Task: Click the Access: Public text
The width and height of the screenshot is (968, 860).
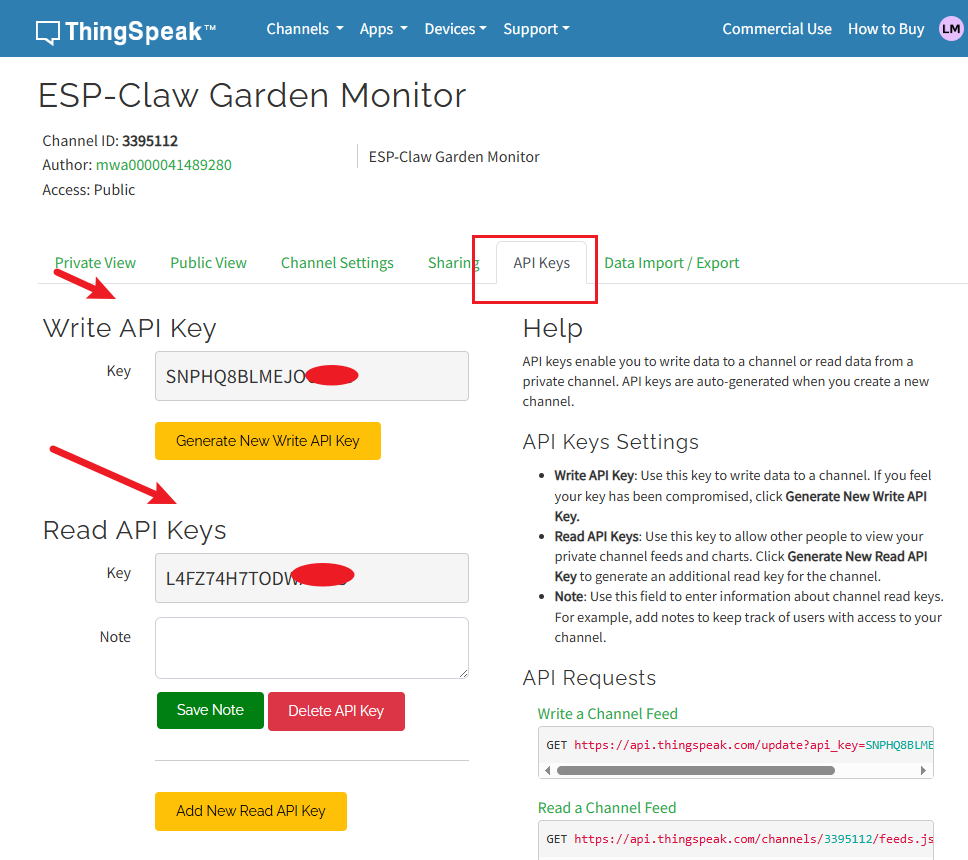Action: tap(88, 190)
